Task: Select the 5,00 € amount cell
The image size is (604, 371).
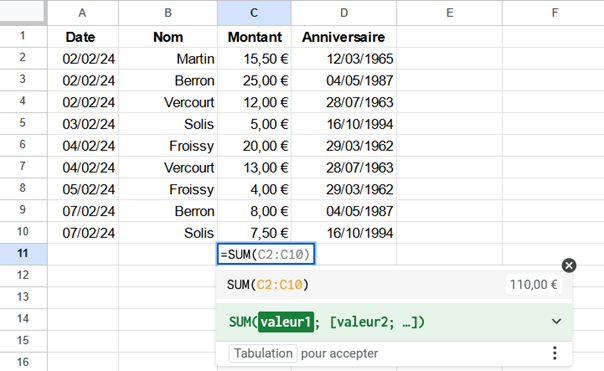Action: 254,124
